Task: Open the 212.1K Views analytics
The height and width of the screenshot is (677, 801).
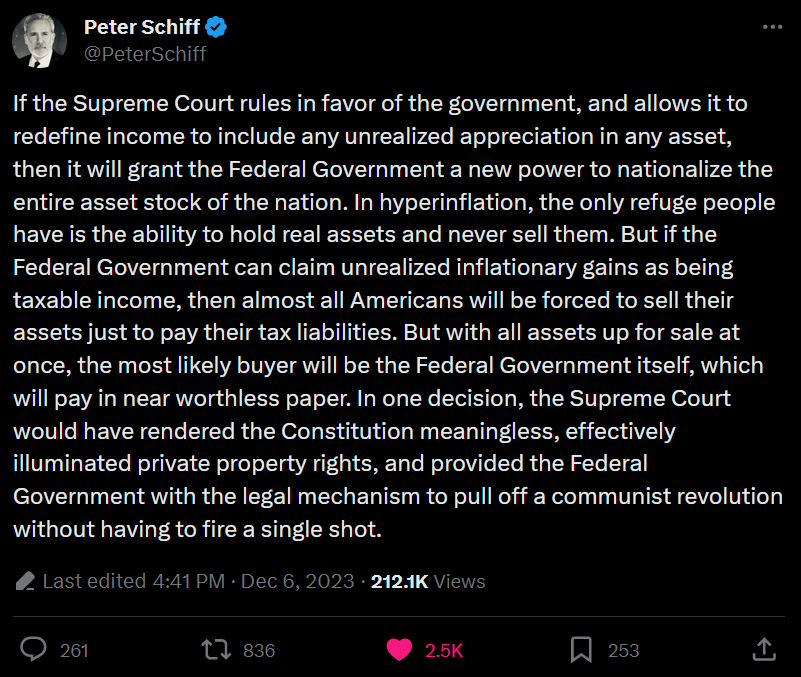Action: [x=428, y=581]
